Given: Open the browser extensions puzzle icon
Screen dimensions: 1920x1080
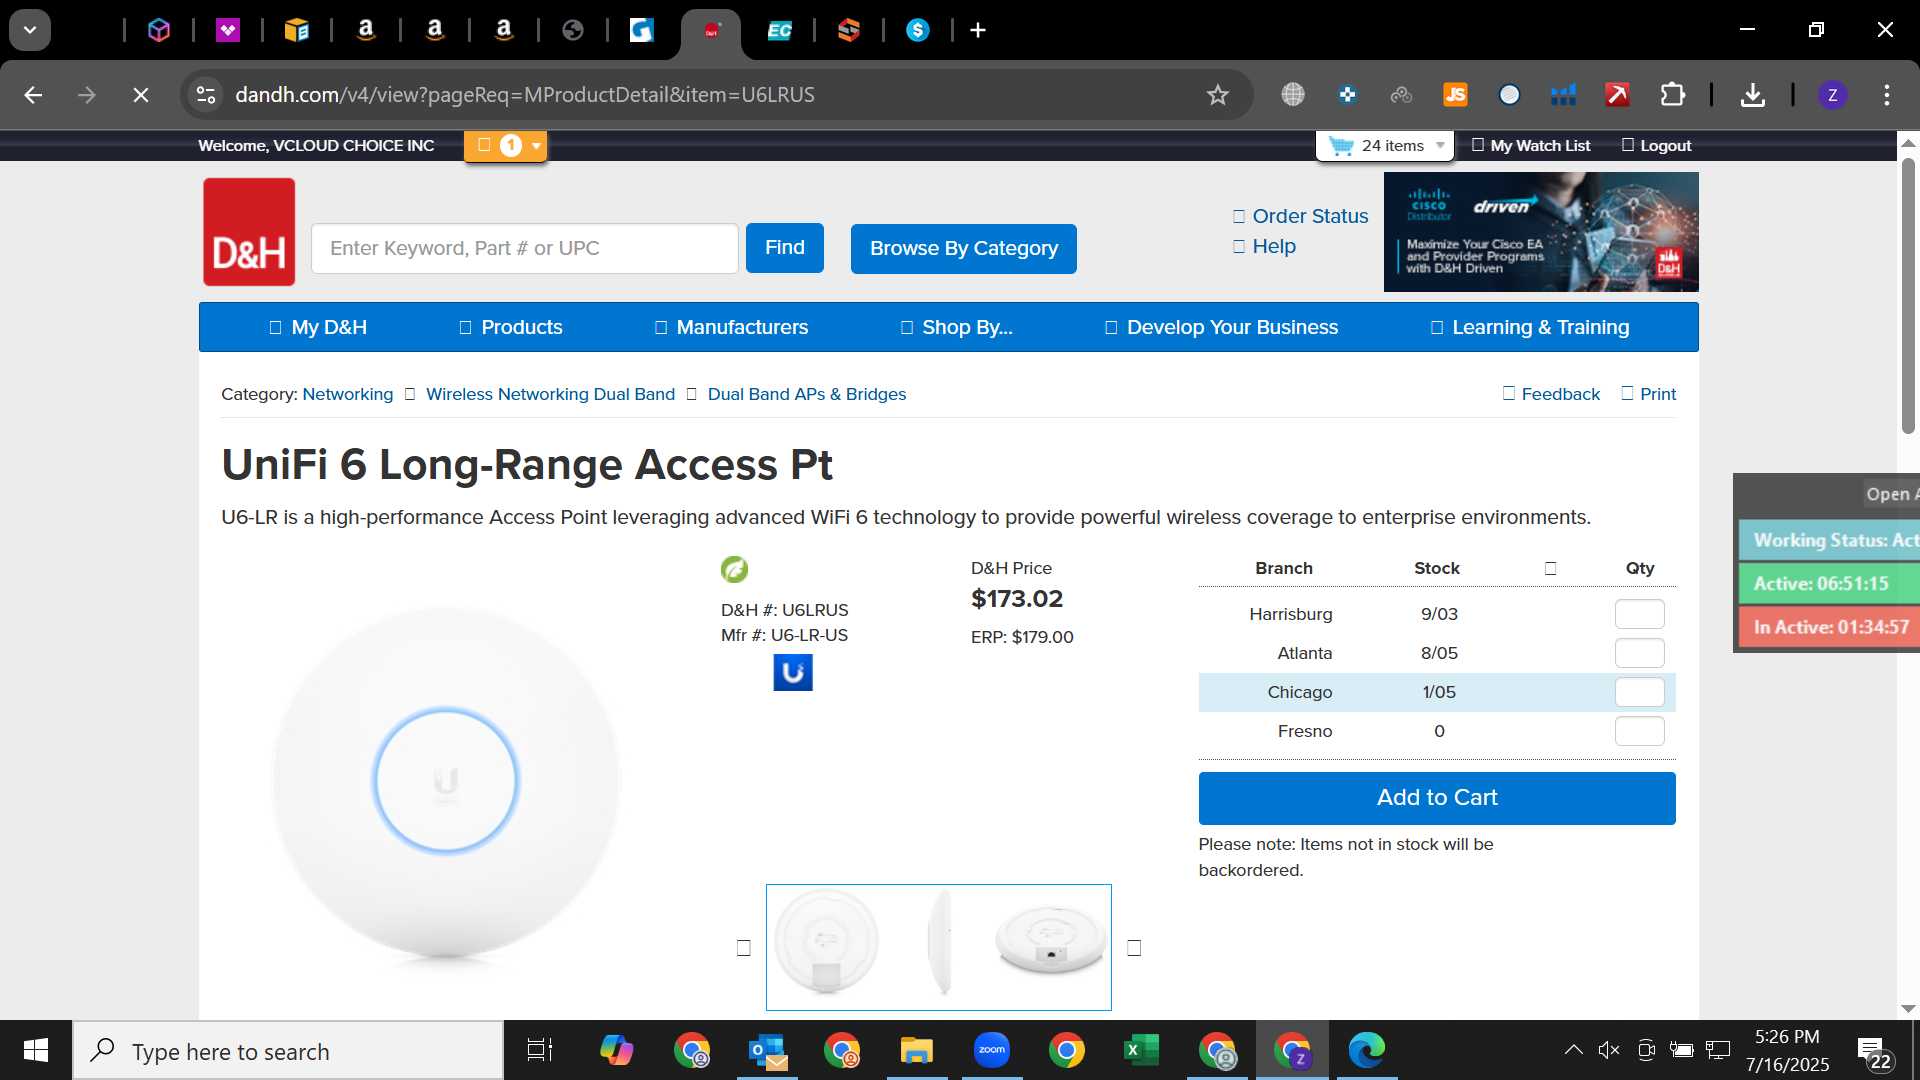Looking at the screenshot, I should (1673, 95).
